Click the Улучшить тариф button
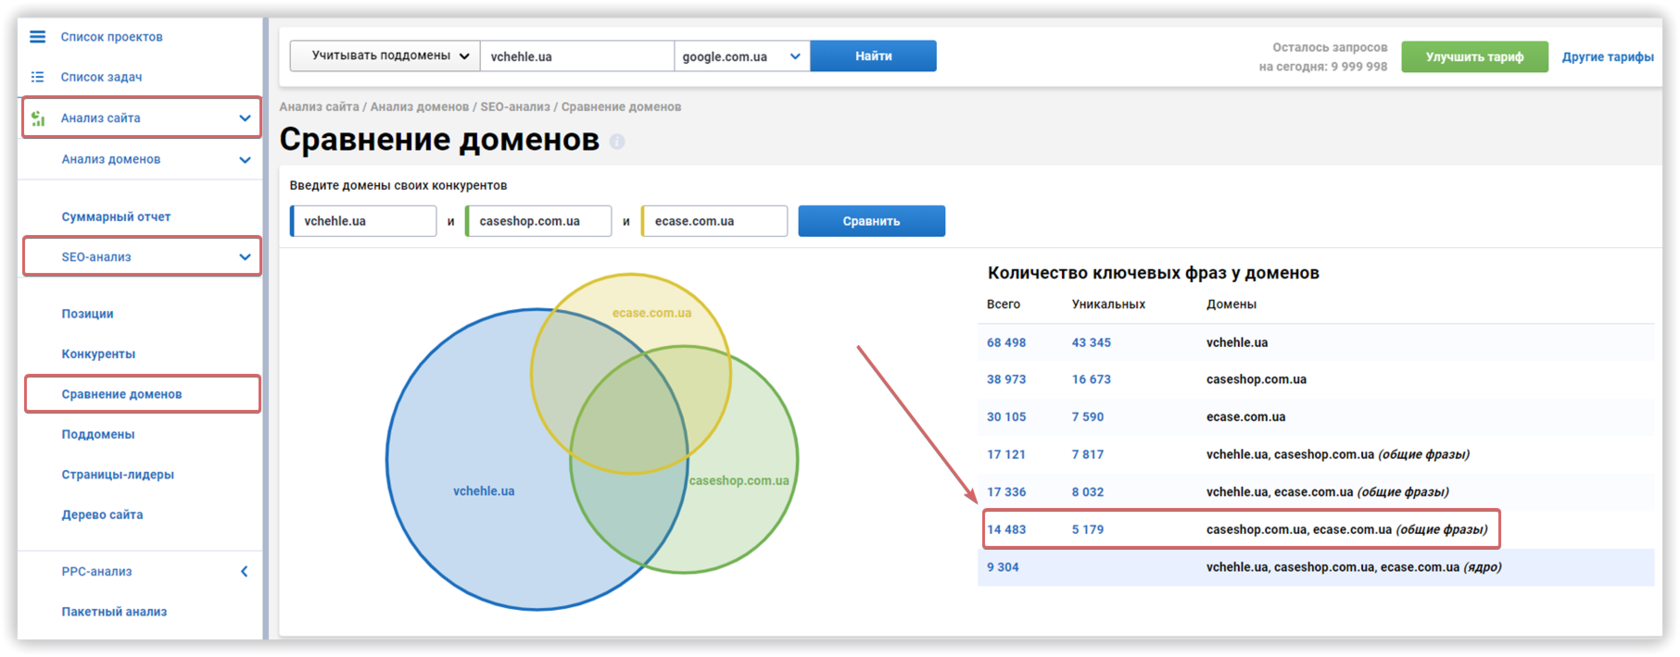The image size is (1680, 657). pos(1474,57)
